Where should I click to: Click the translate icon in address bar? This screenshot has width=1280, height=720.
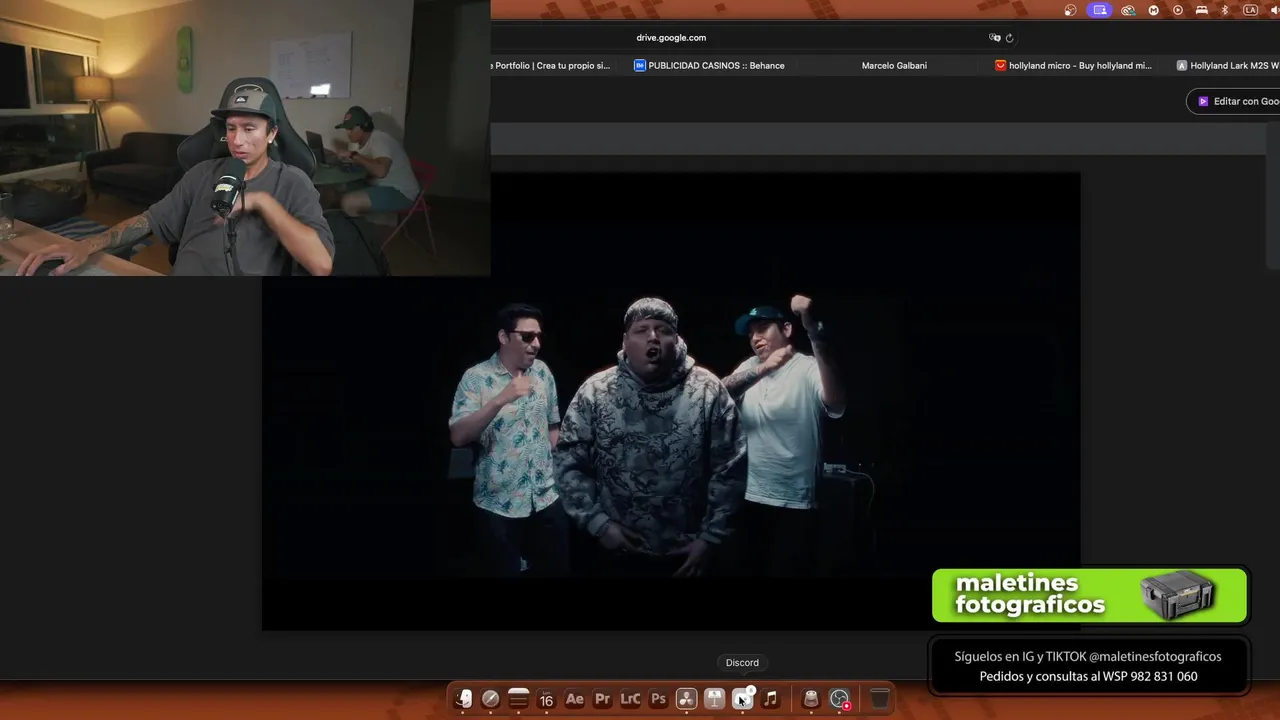pos(995,38)
